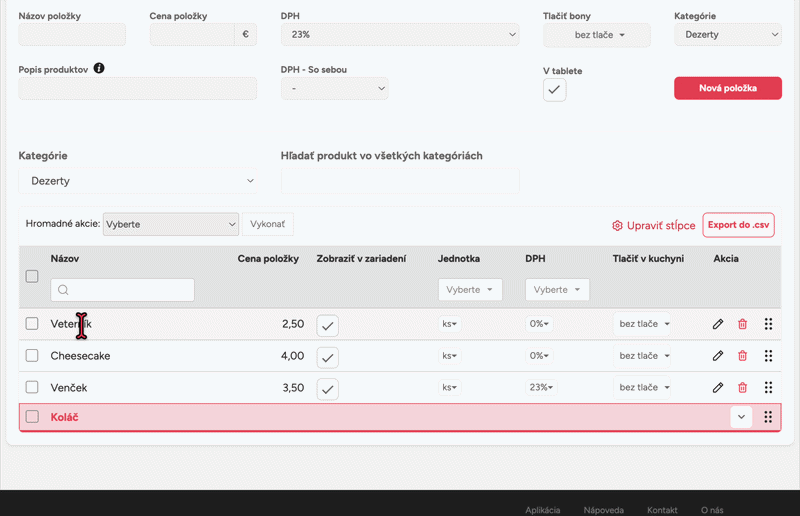Screen dimensions: 800x516
Task: Delete the Veterník item via trash icon
Action: coord(742,324)
